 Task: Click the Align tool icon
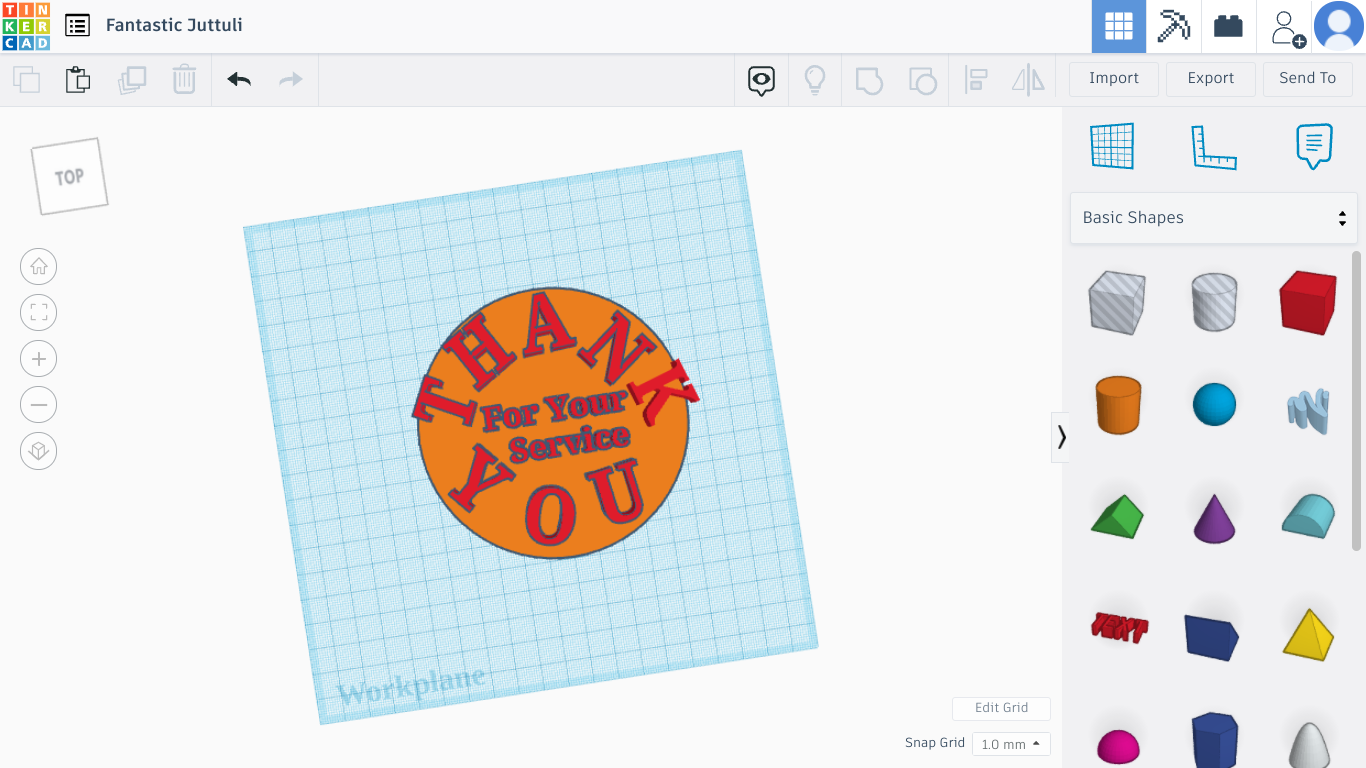pyautogui.click(x=976, y=80)
